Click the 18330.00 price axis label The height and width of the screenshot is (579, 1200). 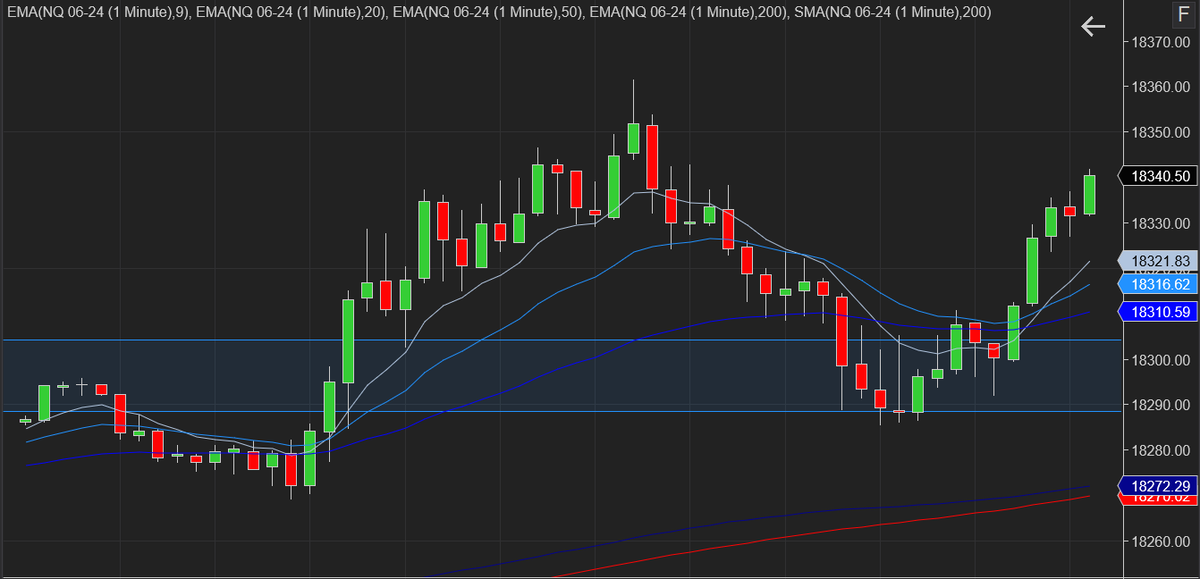point(1160,223)
